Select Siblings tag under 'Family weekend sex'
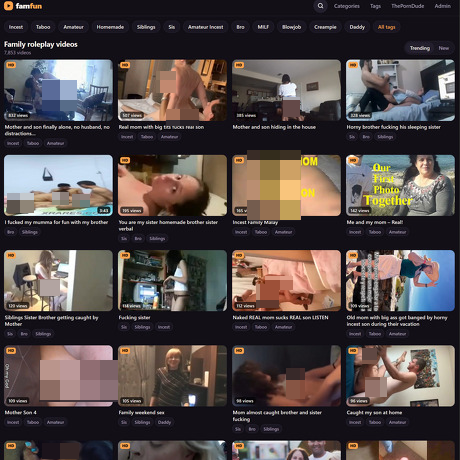The width and height of the screenshot is (460, 460). coord(142,422)
